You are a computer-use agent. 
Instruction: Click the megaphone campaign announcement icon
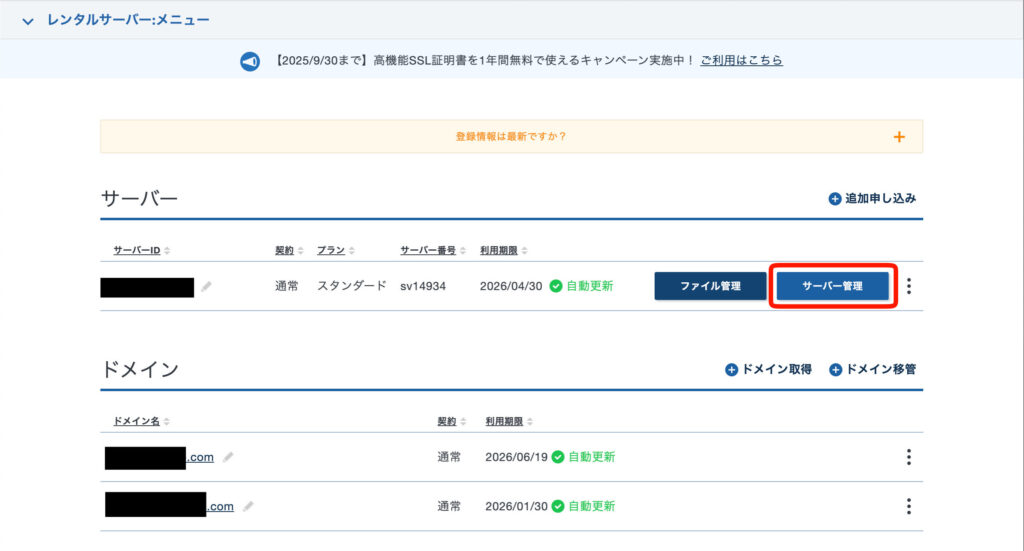(249, 61)
